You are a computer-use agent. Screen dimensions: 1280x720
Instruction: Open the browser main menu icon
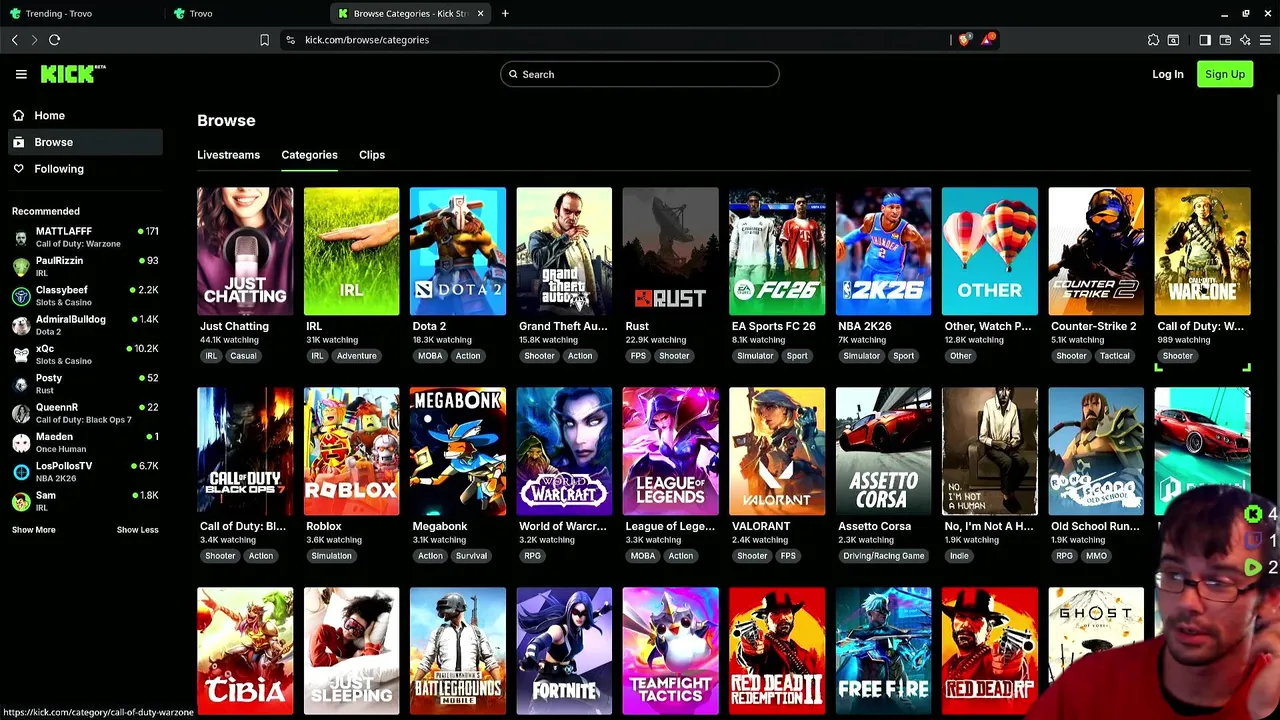1265,40
